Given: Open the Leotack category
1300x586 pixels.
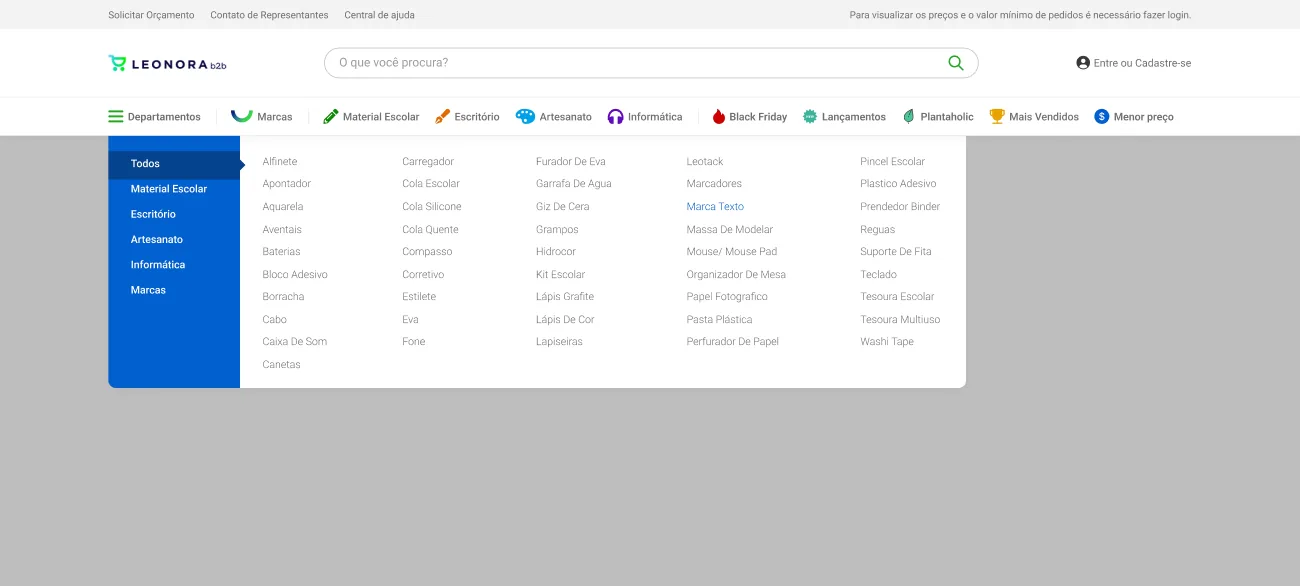Looking at the screenshot, I should (705, 161).
